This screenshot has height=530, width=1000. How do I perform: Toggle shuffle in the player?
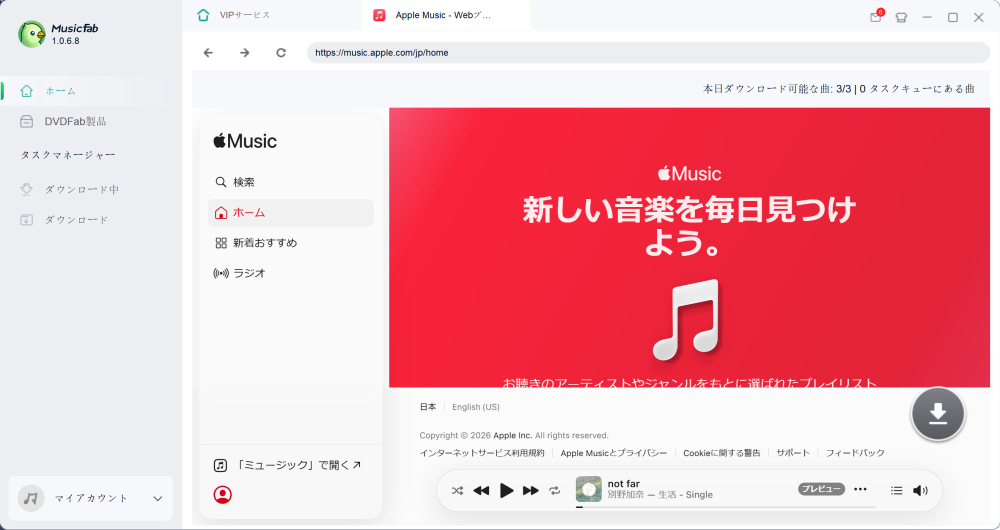[x=457, y=490]
